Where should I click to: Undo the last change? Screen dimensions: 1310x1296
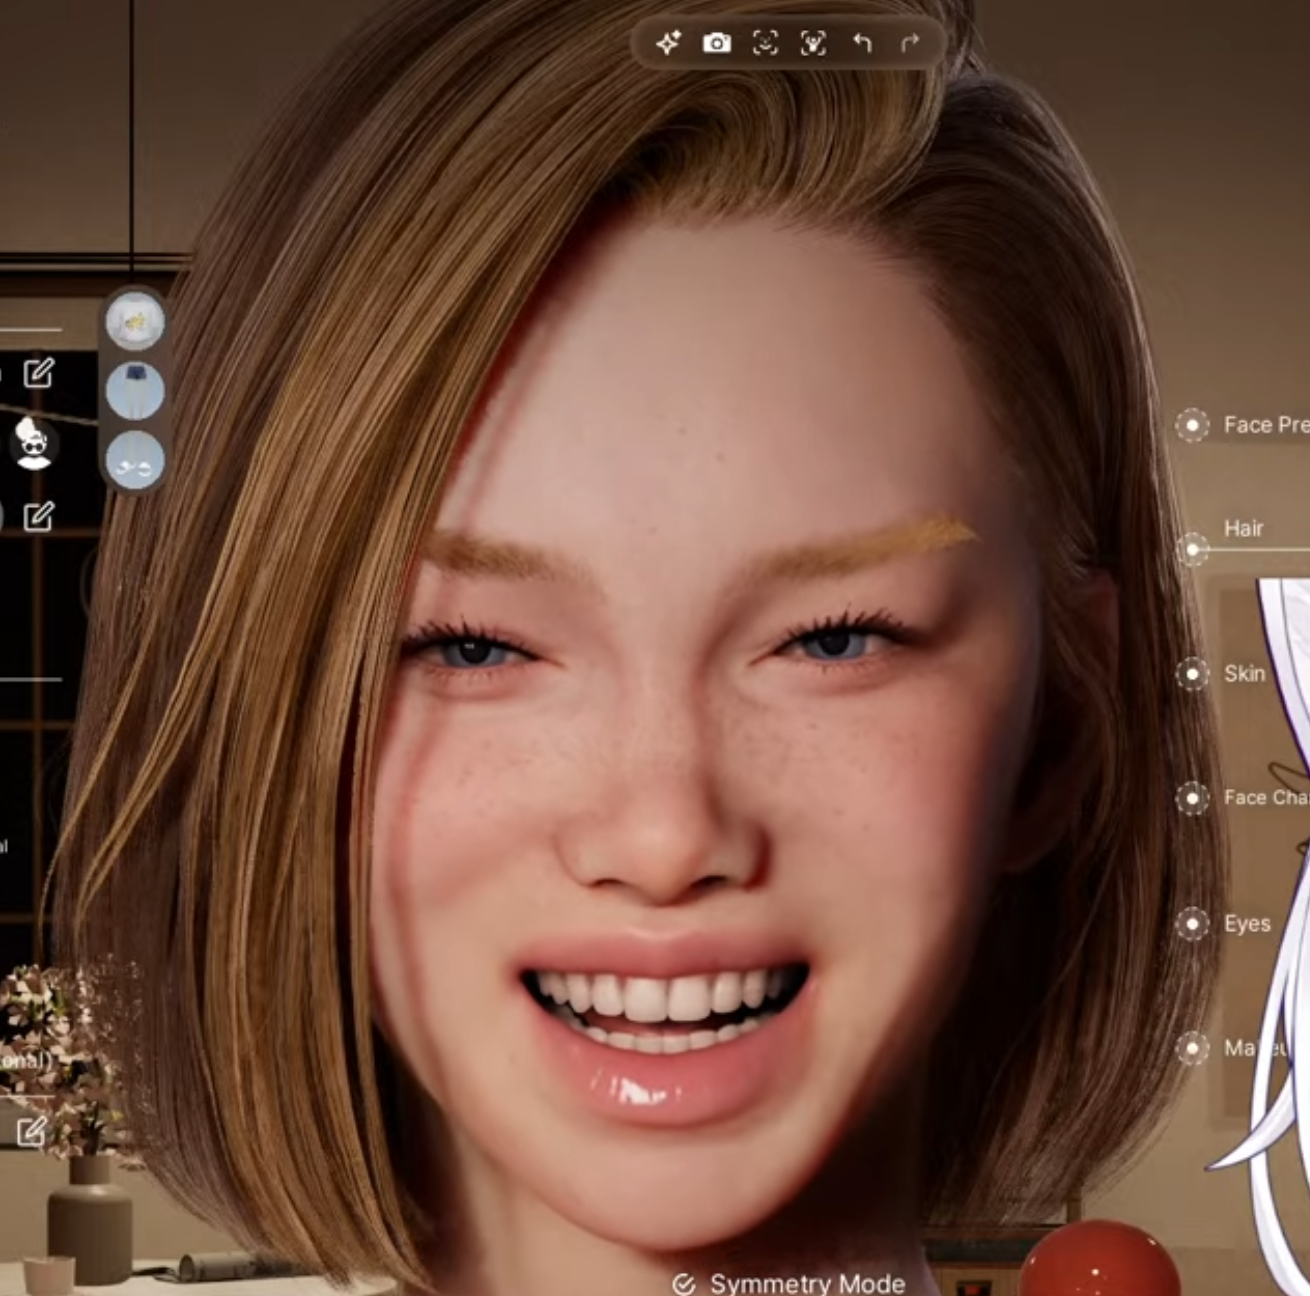click(x=862, y=43)
